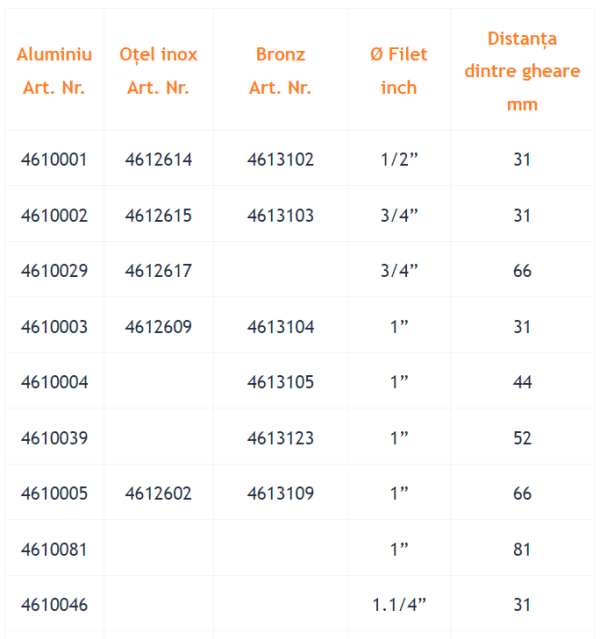Viewport: 600px width, 639px height.
Task: Select aluminium article 4610039
Action: 54,438
